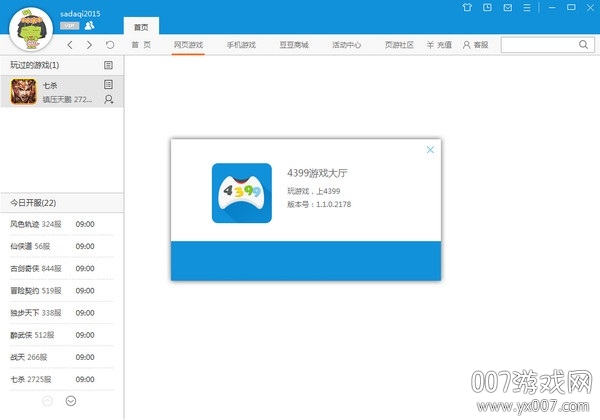Refresh the page with the reload icon
600x420 pixels.
click(110, 45)
